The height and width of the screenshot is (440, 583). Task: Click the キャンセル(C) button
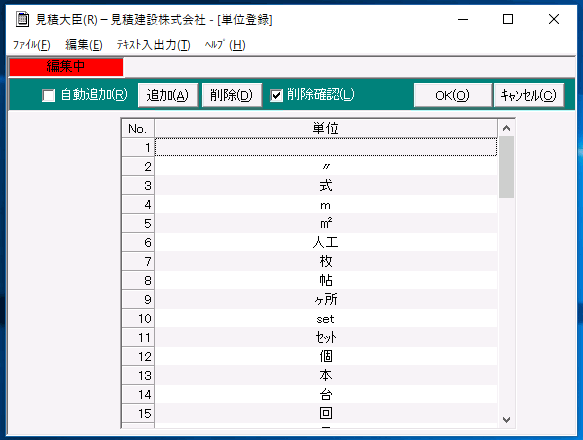(x=529, y=95)
